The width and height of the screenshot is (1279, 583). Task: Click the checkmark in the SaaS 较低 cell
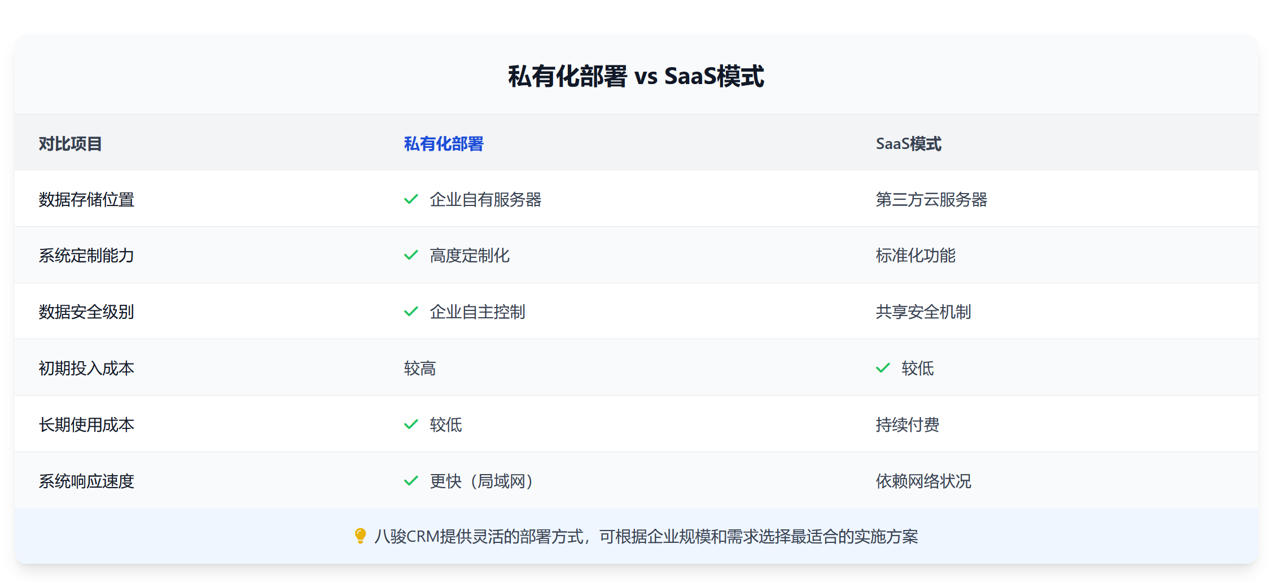click(x=883, y=368)
